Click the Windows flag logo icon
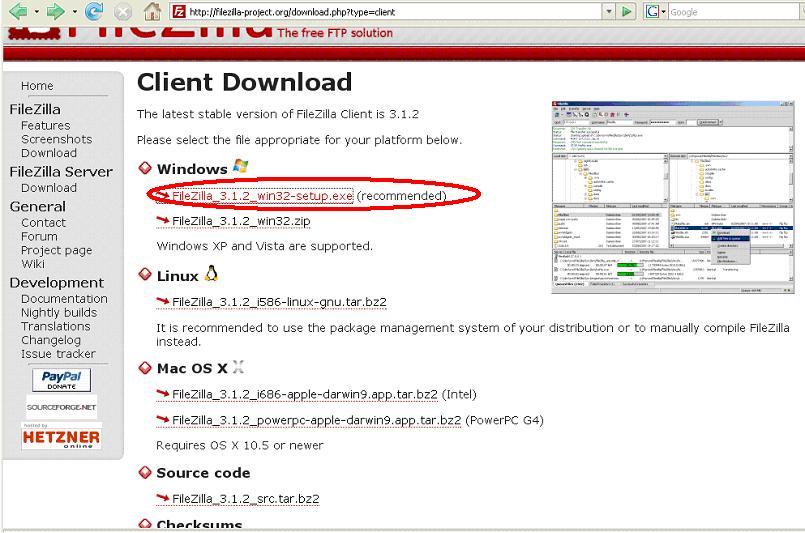Viewport: 805px width, 533px height. click(240, 166)
